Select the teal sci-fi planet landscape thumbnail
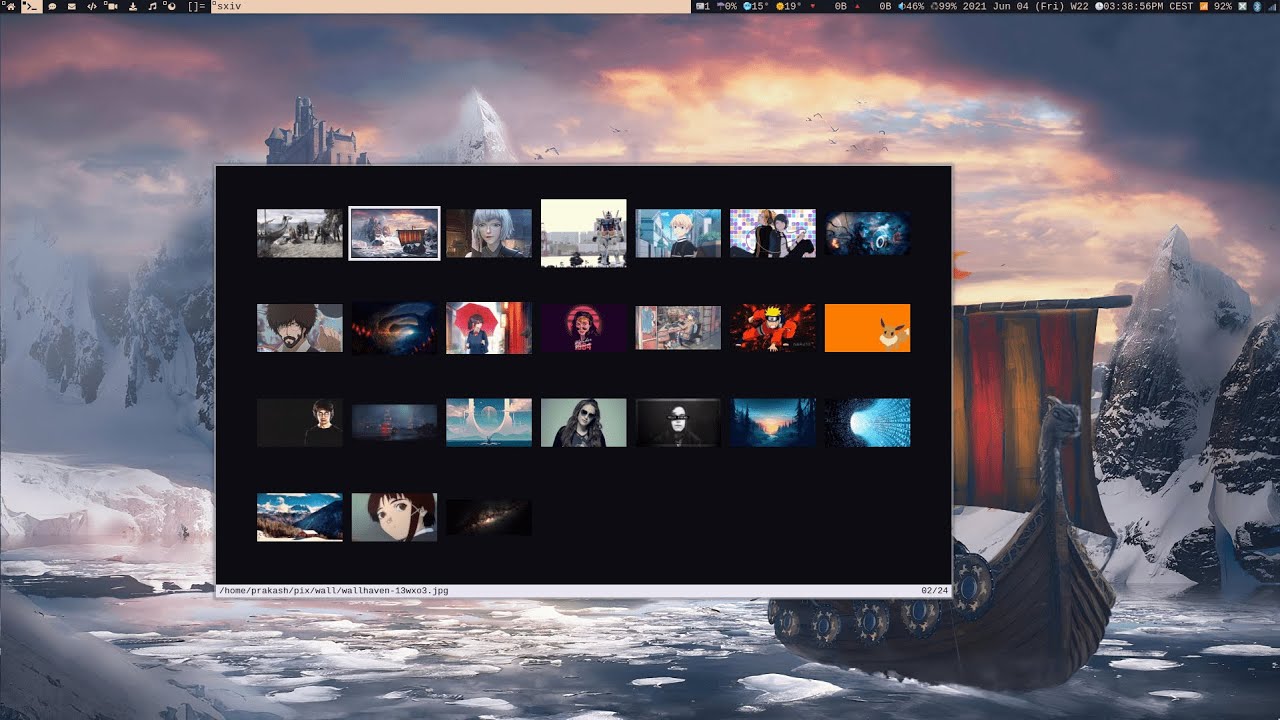The height and width of the screenshot is (720, 1280). [489, 422]
